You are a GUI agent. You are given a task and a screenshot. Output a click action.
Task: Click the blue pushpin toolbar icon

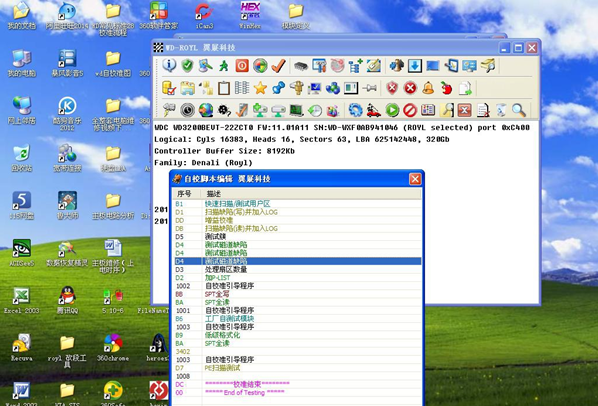278,88
